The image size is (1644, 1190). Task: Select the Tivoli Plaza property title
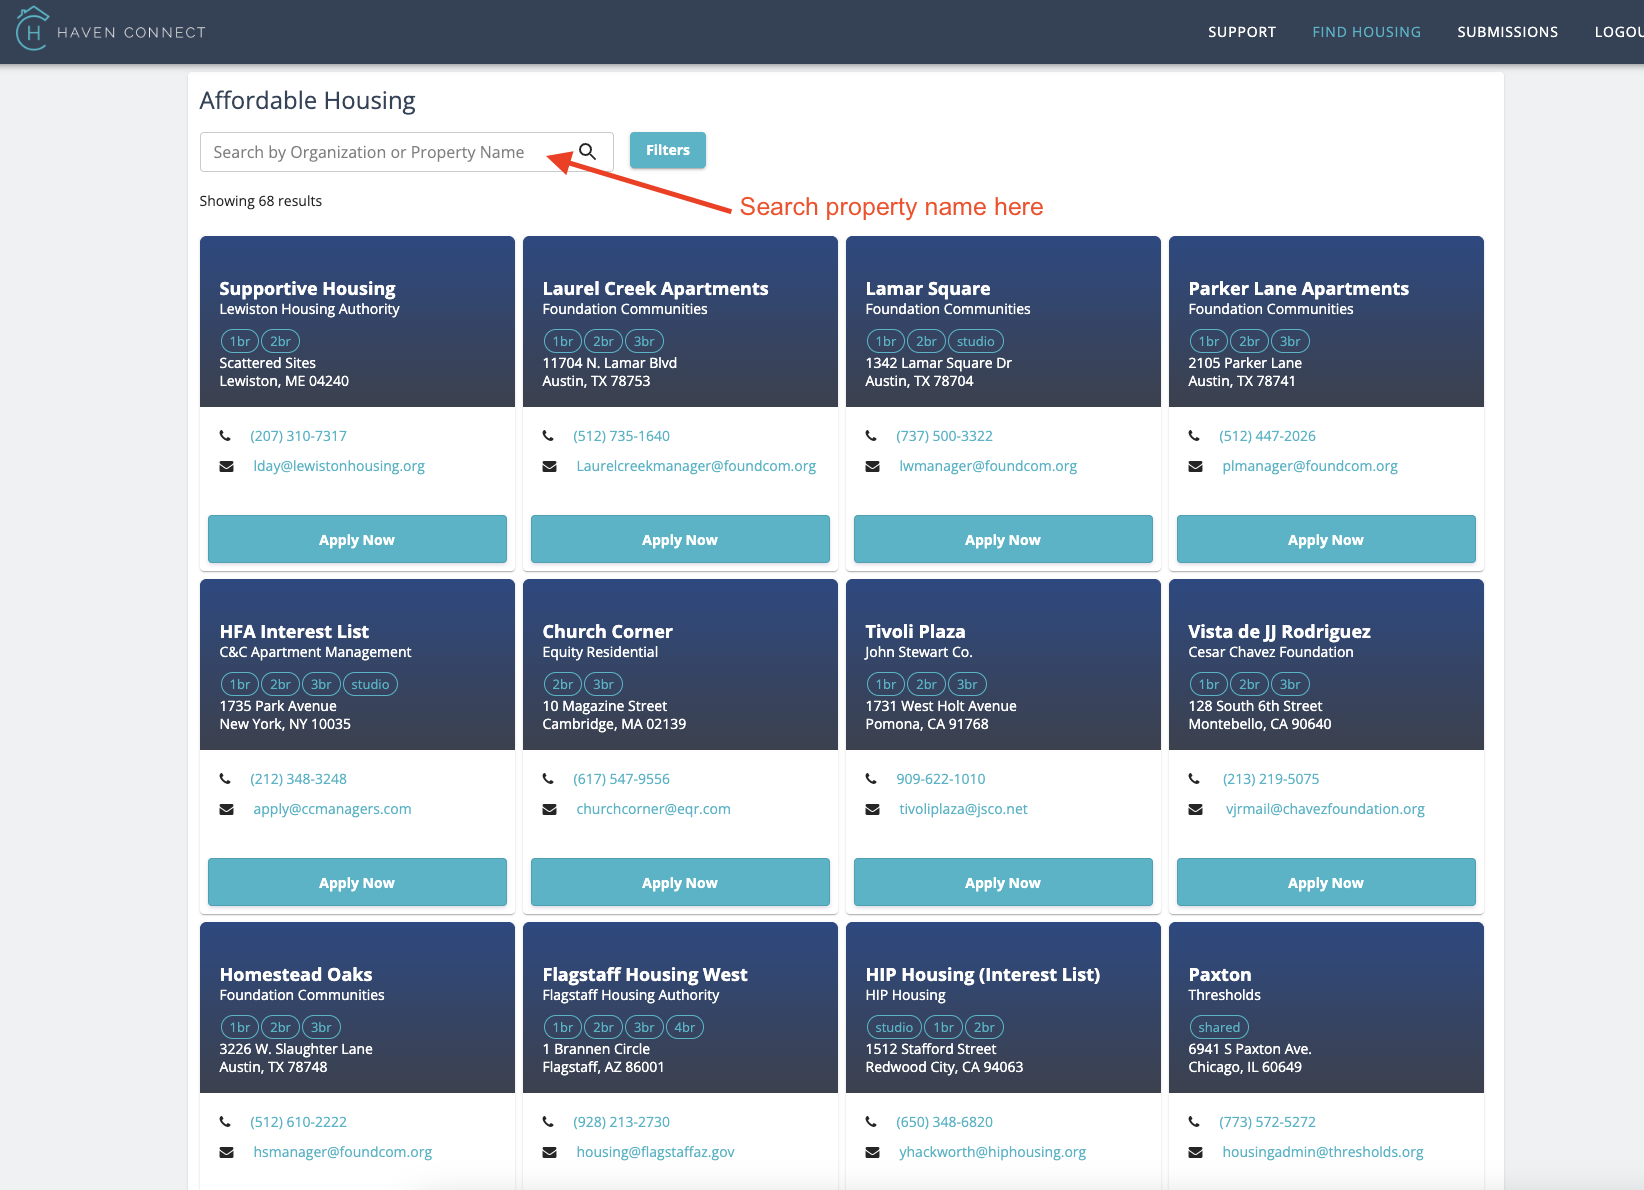915,631
